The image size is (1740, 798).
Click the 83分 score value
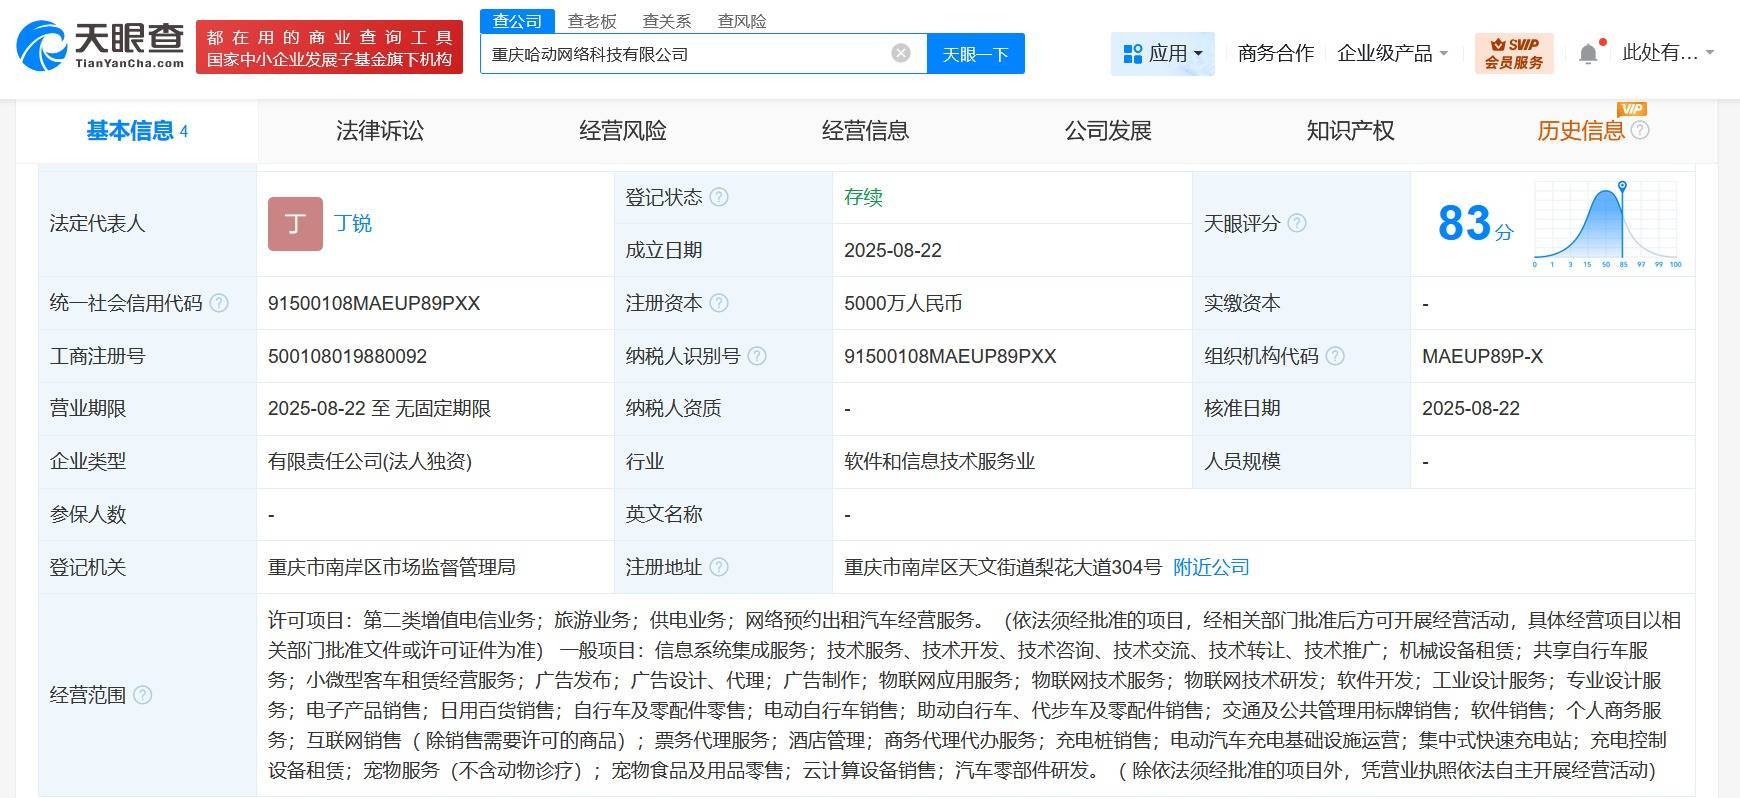click(x=1475, y=224)
